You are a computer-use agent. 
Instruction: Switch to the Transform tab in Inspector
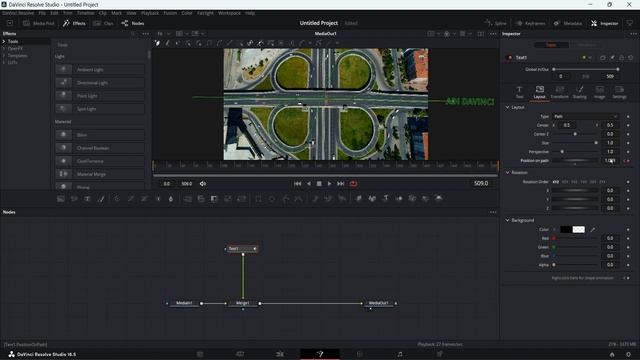coord(559,92)
